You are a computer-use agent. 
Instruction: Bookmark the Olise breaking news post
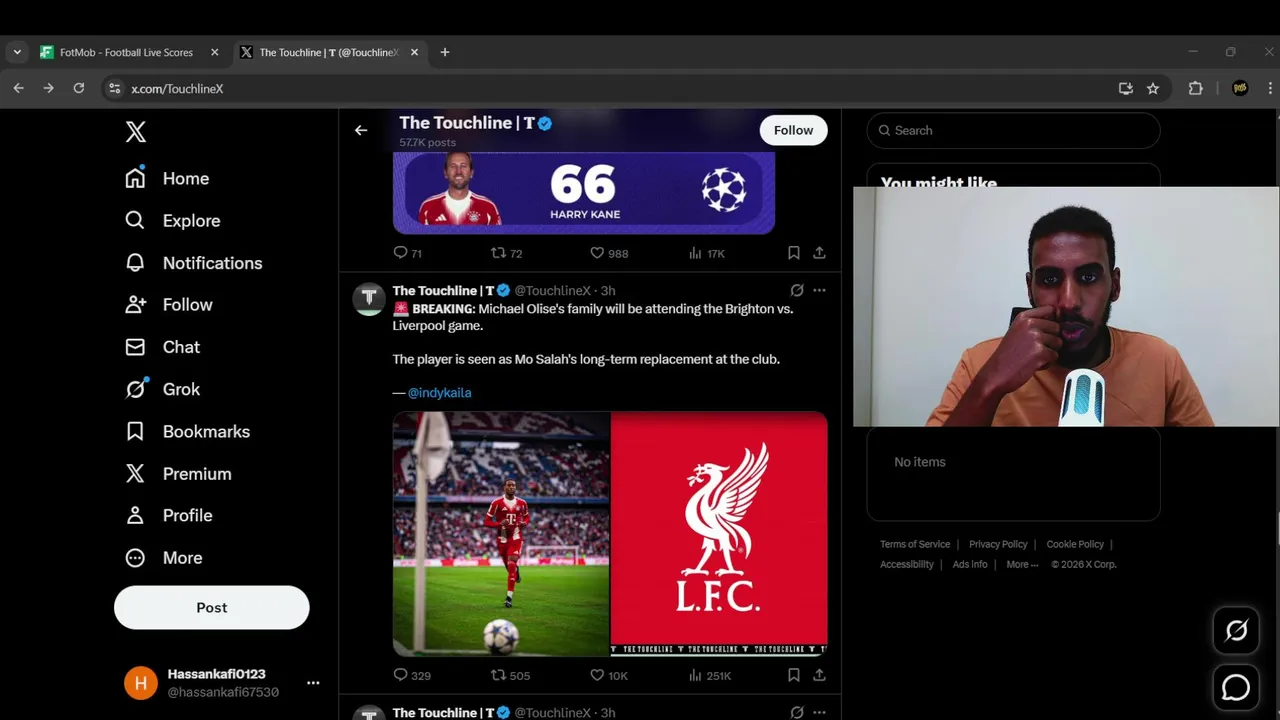pyautogui.click(x=793, y=675)
